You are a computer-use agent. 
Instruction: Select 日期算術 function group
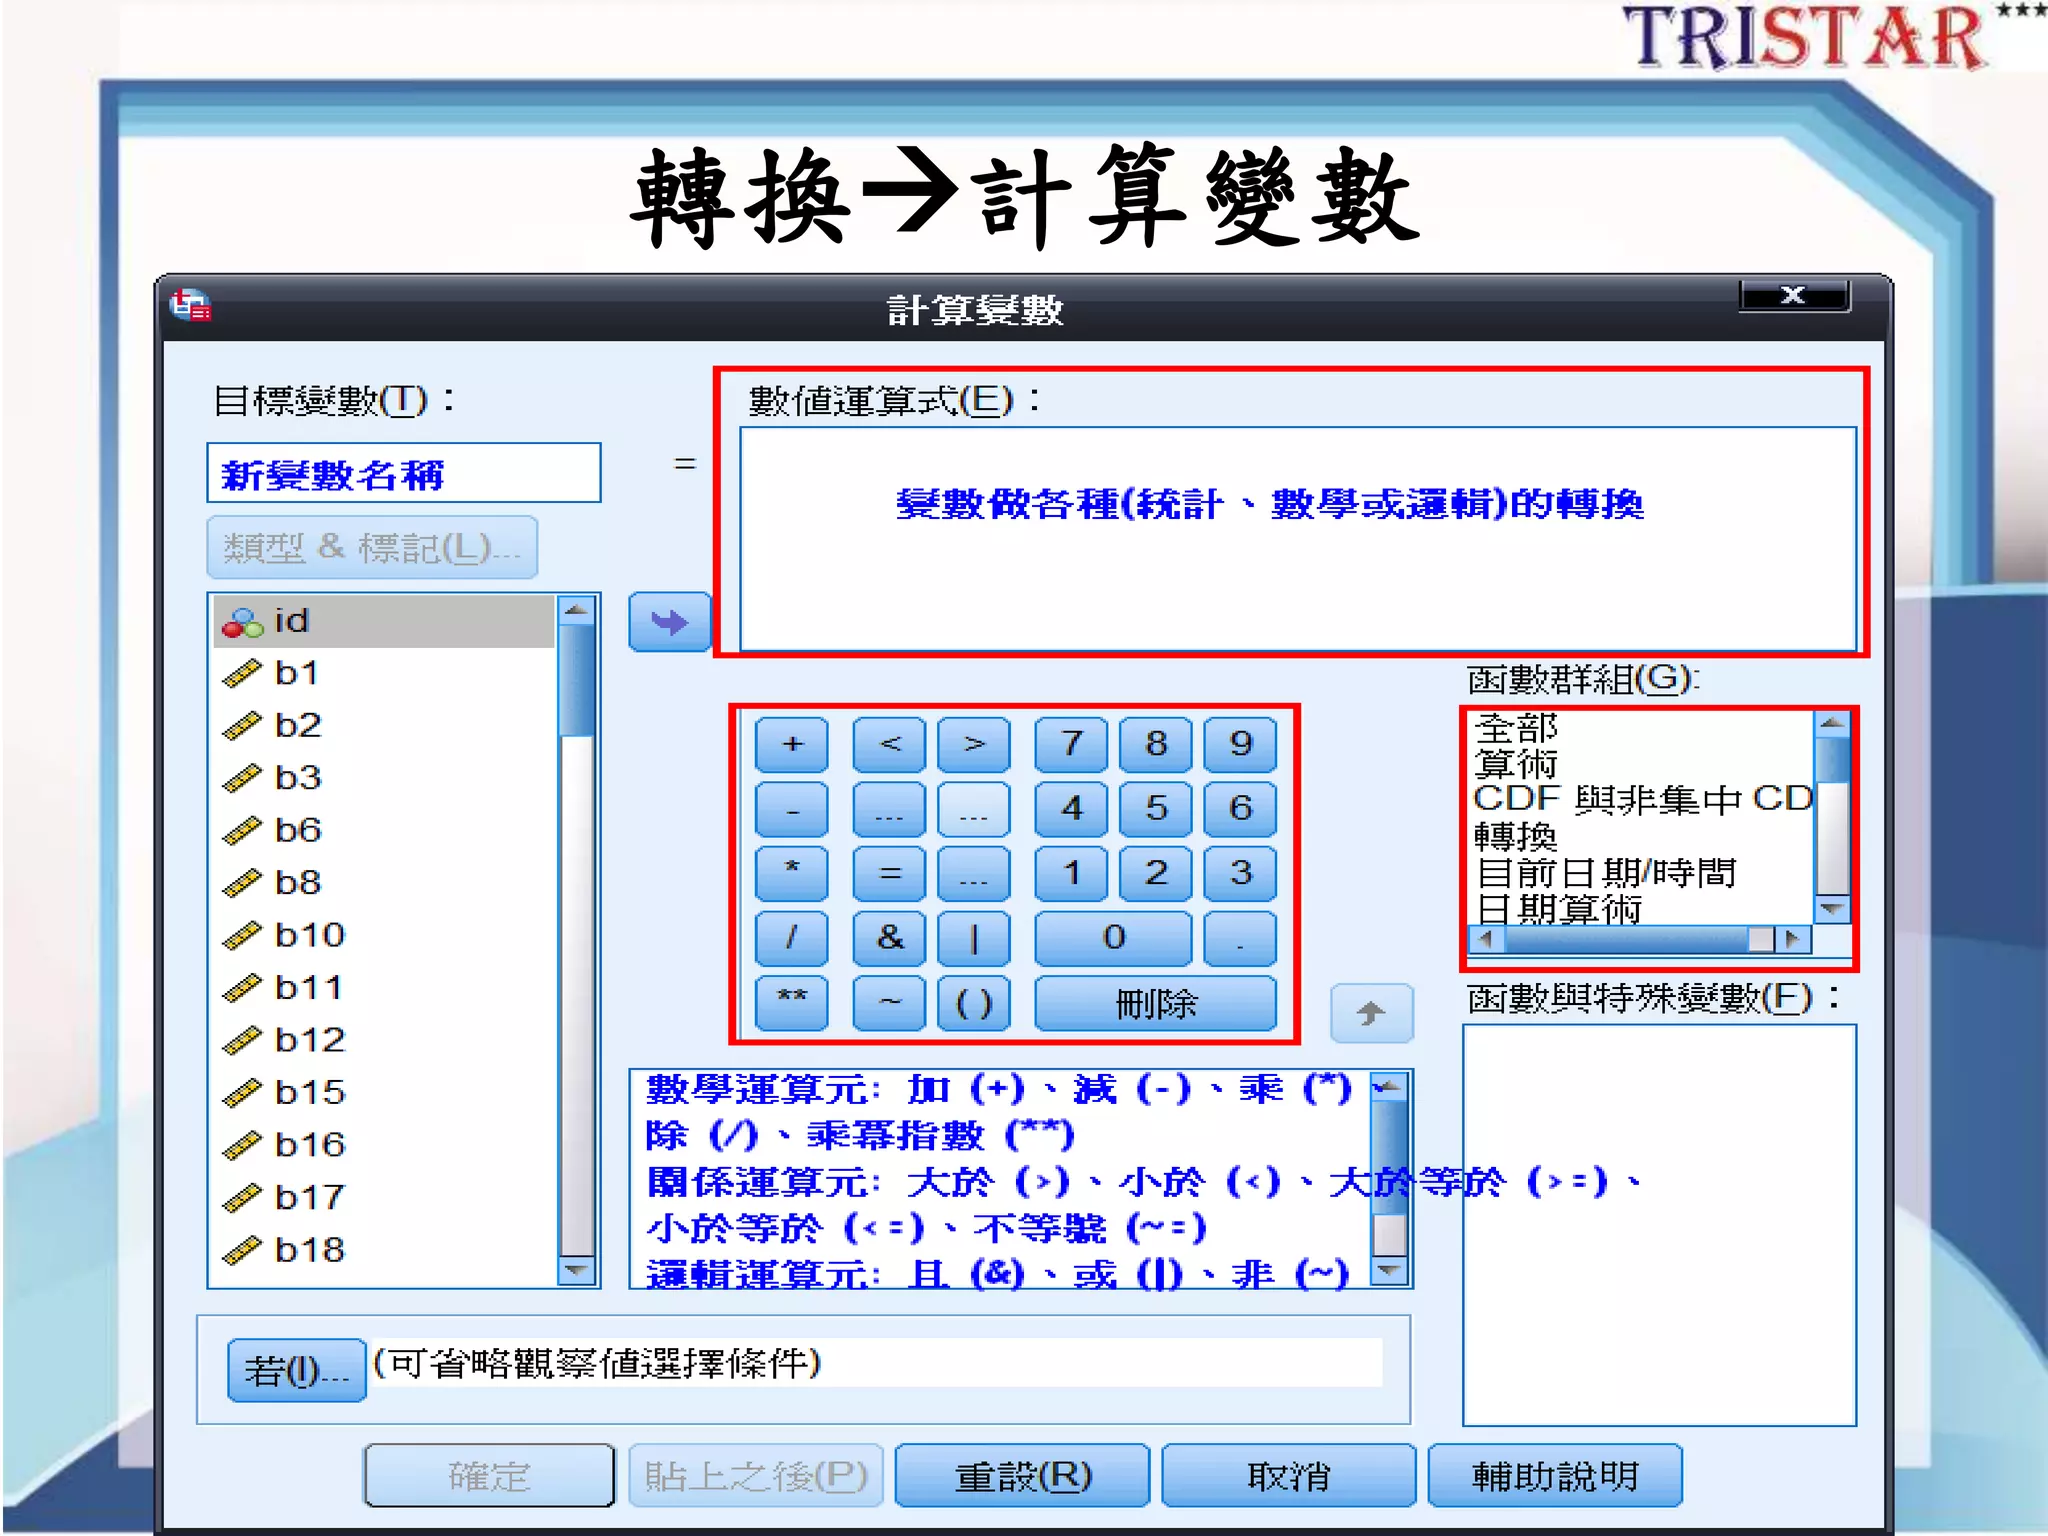point(1640,908)
